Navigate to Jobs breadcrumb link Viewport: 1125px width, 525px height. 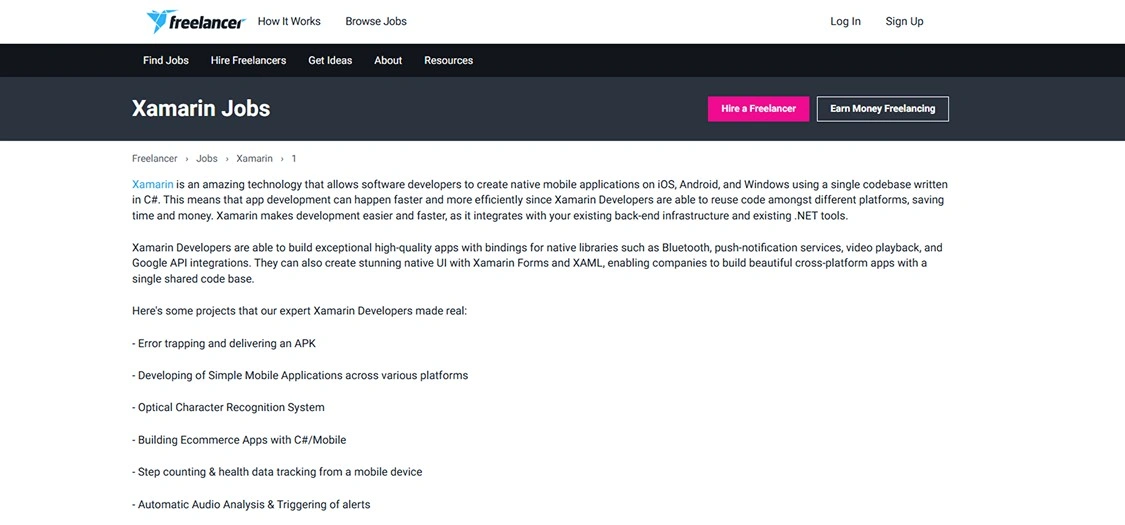207,158
